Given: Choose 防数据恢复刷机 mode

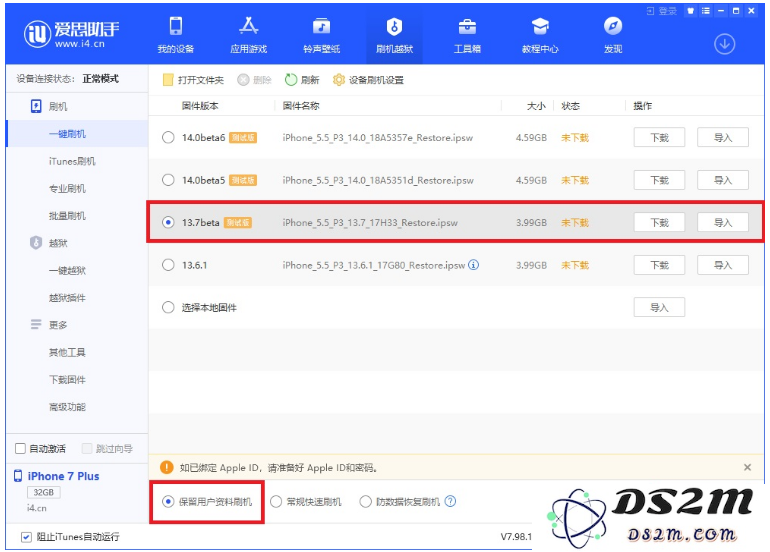Looking at the screenshot, I should click(365, 501).
